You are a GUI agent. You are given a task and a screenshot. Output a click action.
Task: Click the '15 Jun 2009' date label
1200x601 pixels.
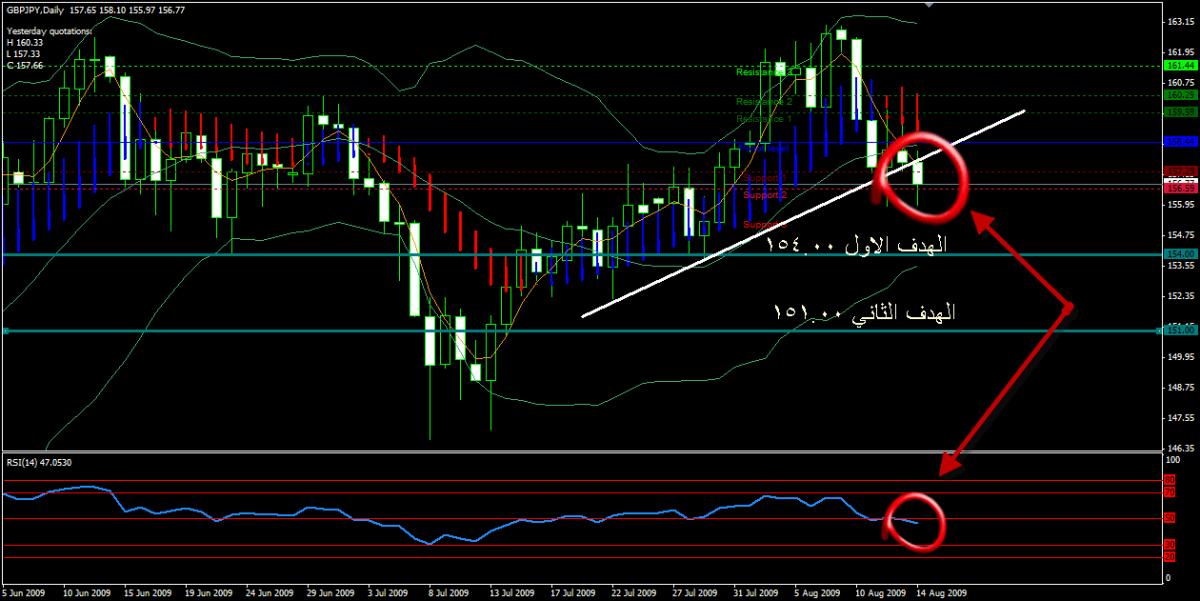pyautogui.click(x=148, y=593)
